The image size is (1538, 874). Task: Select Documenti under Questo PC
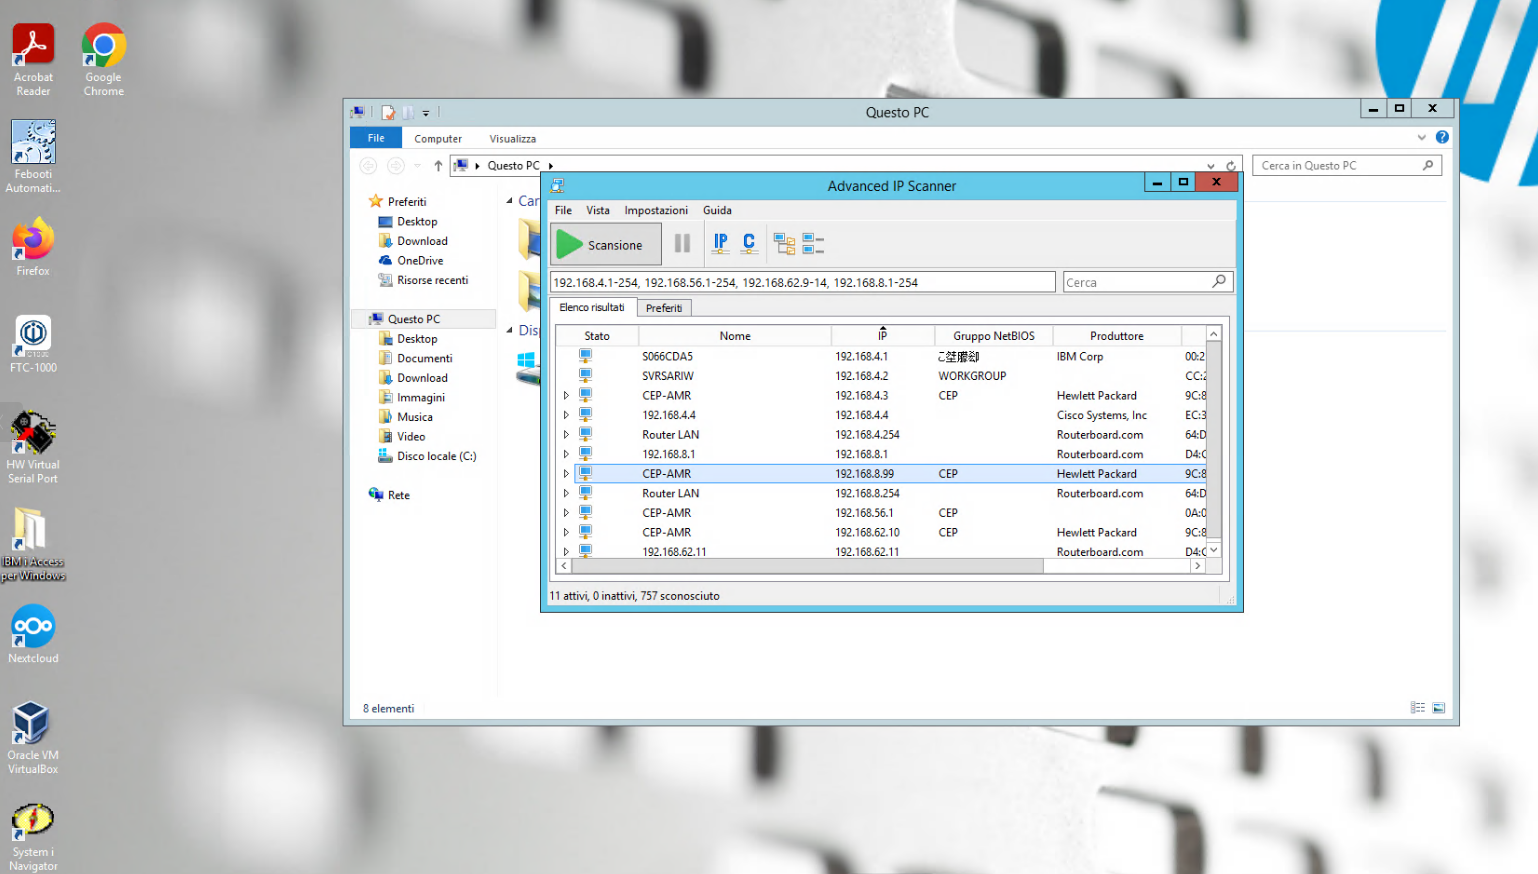click(x=424, y=358)
